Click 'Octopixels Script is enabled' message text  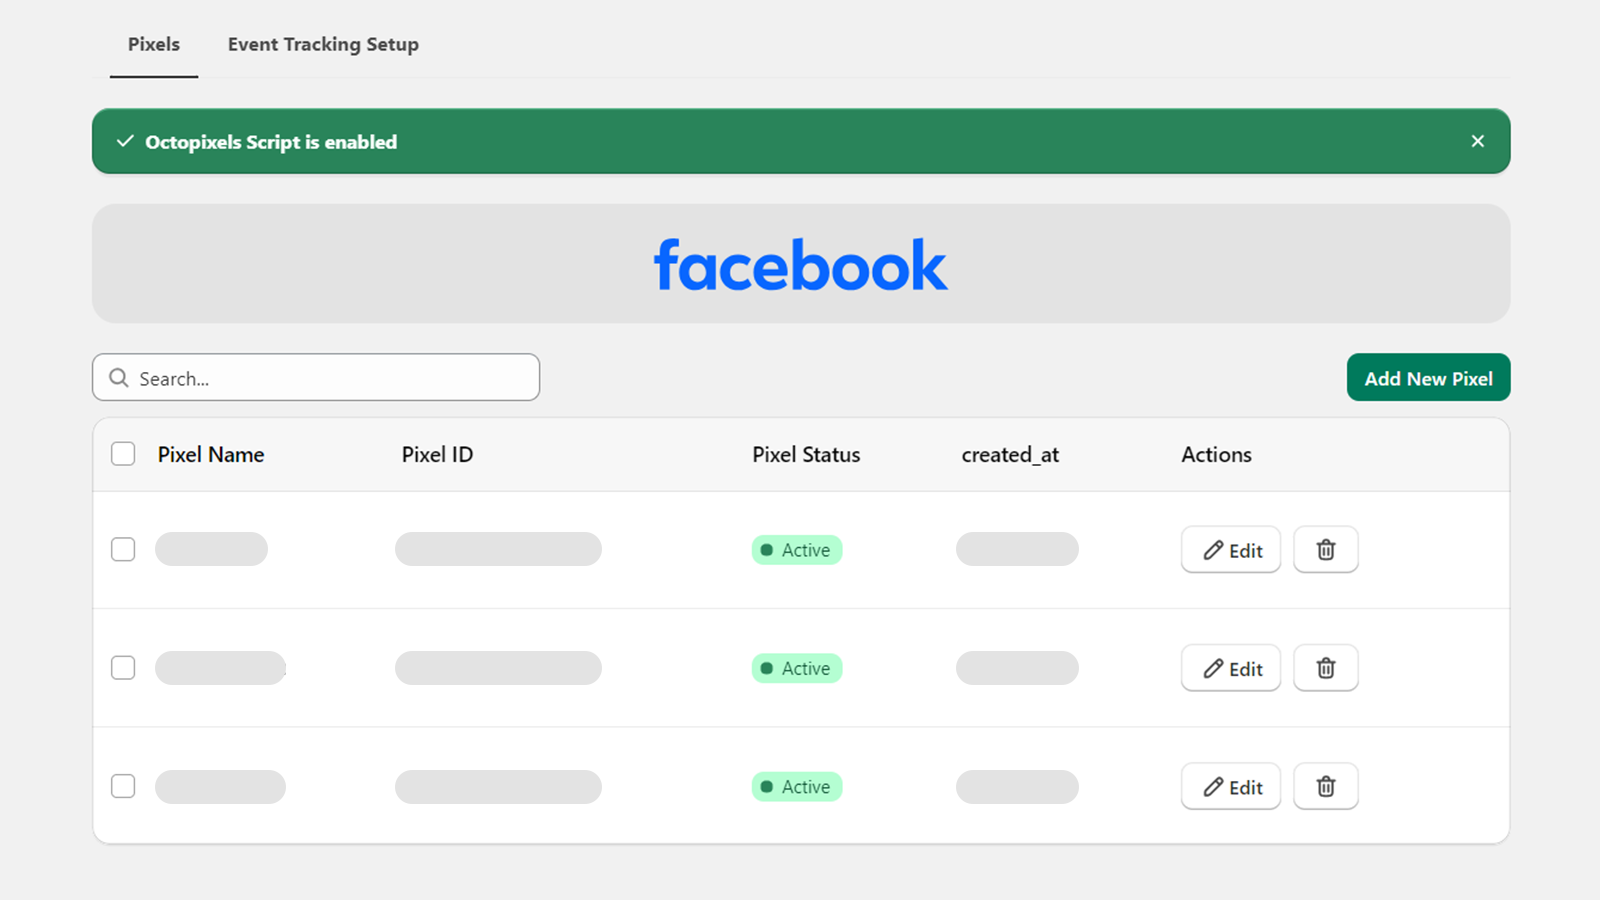point(271,142)
